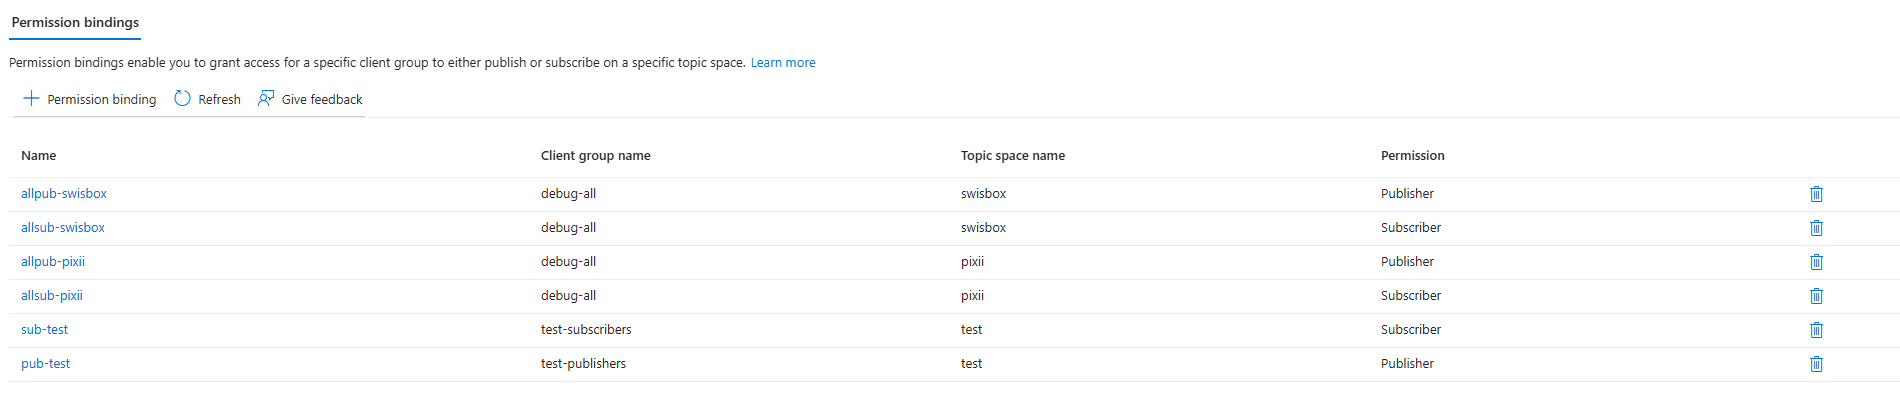The image size is (1900, 406).
Task: Open the pub-test binding
Action: (46, 363)
